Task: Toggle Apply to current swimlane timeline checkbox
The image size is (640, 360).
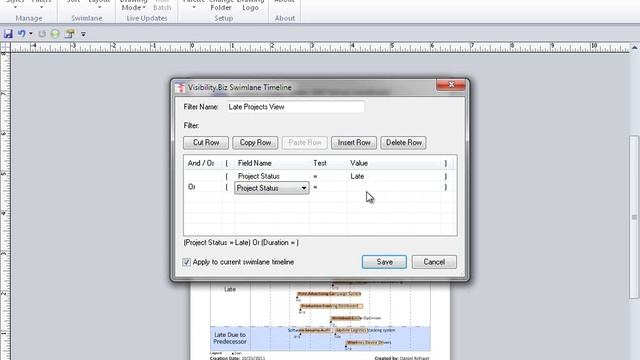Action: pyautogui.click(x=187, y=262)
